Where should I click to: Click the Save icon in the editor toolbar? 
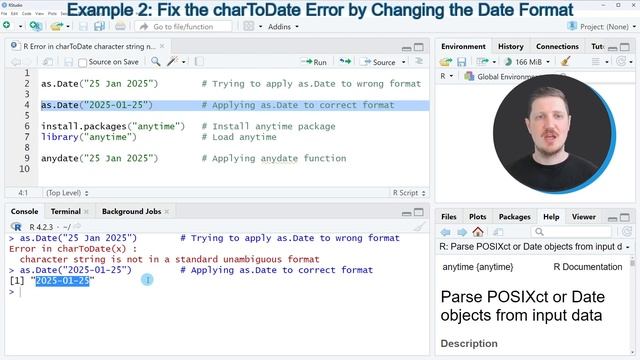tap(68, 62)
